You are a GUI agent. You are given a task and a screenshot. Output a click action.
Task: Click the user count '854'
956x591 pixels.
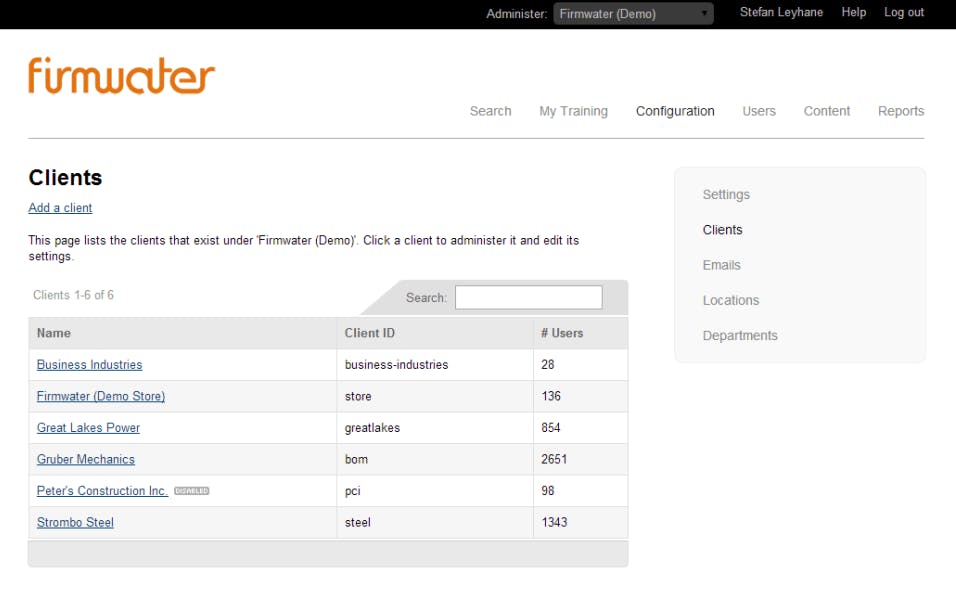[x=551, y=428]
